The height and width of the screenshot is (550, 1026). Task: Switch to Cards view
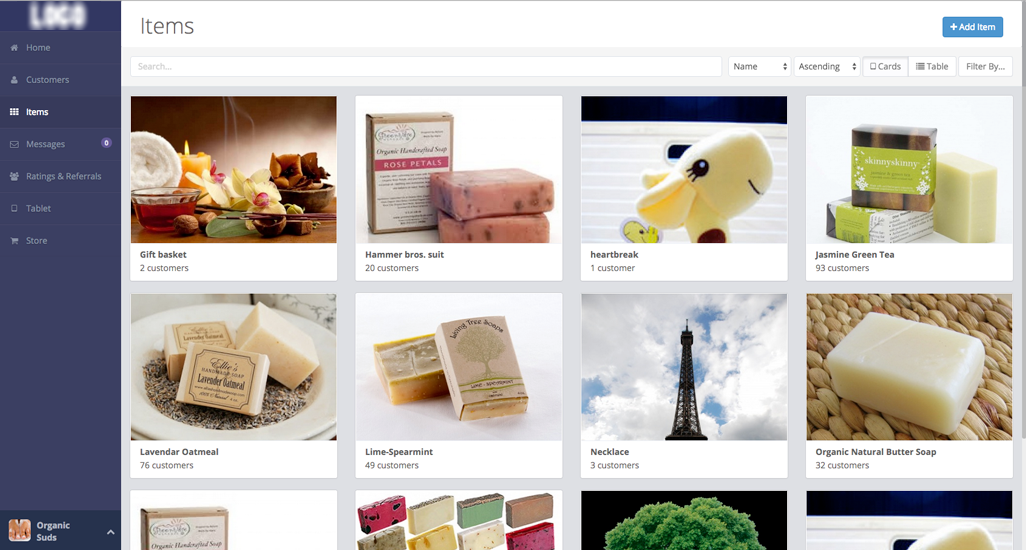coord(885,66)
